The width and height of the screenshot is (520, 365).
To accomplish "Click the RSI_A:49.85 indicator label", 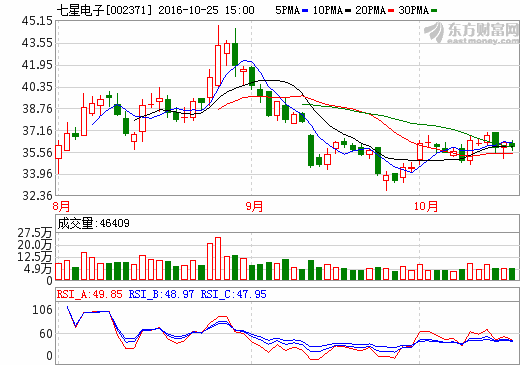I will pyautogui.click(x=90, y=294).
